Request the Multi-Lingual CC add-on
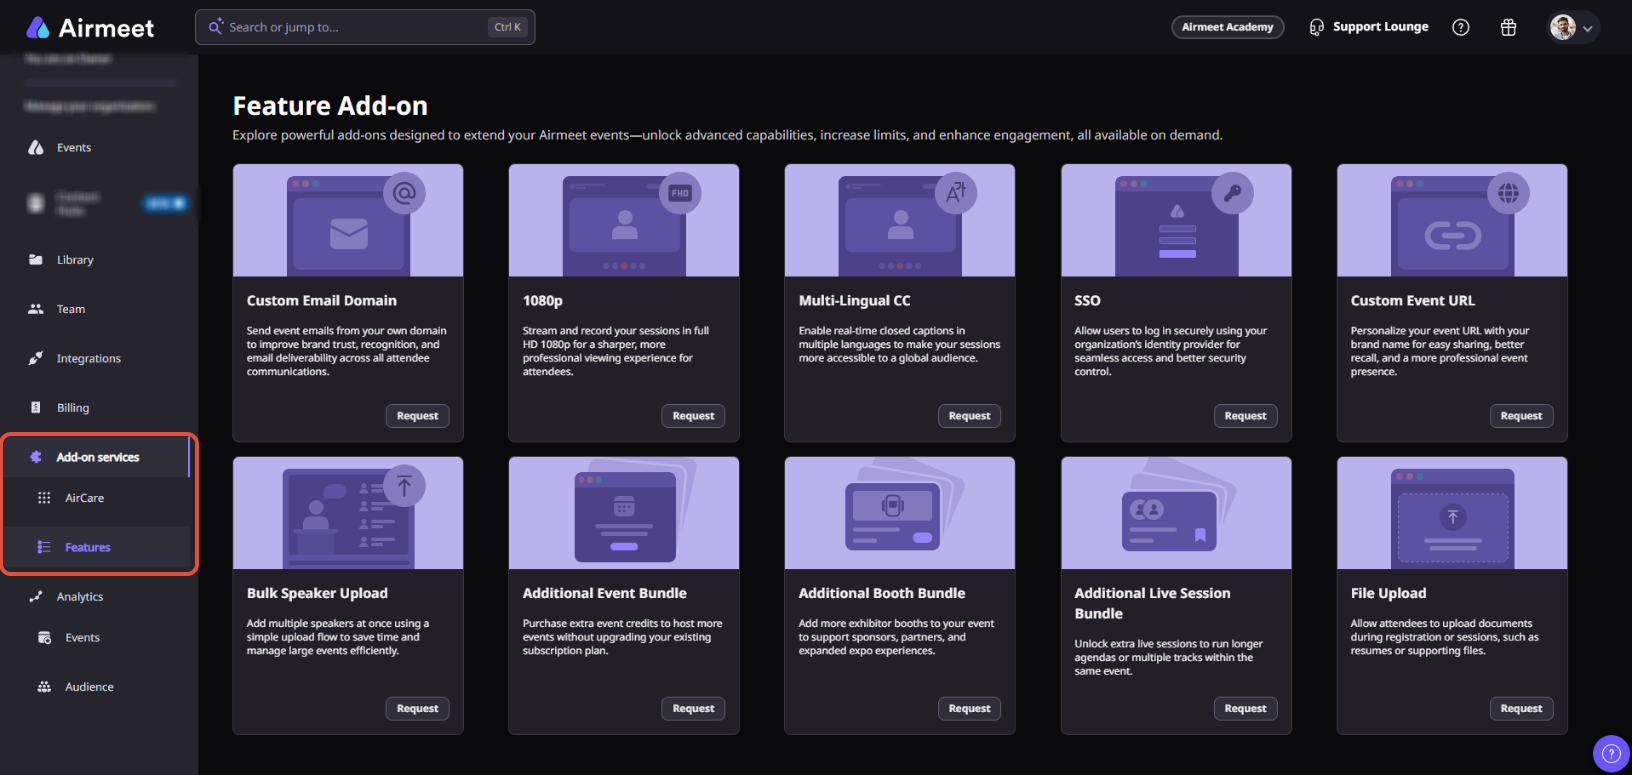Screen dimensions: 1632x775 click(969, 416)
